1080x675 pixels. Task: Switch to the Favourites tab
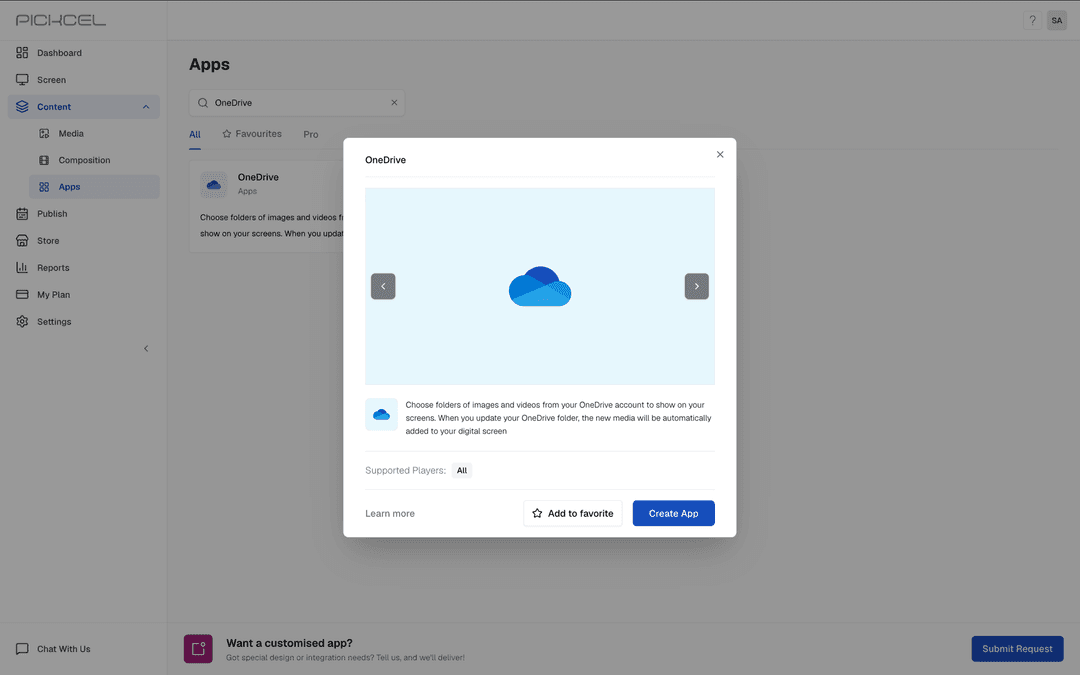(252, 134)
